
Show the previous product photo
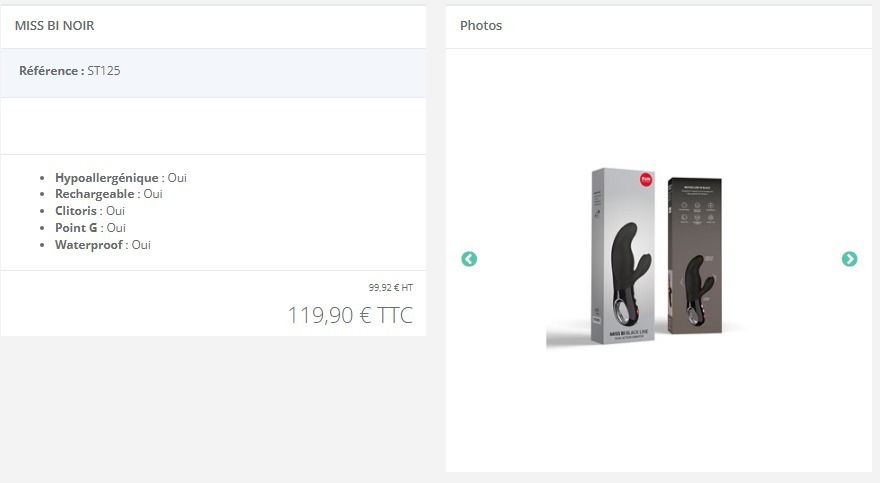pos(469,259)
